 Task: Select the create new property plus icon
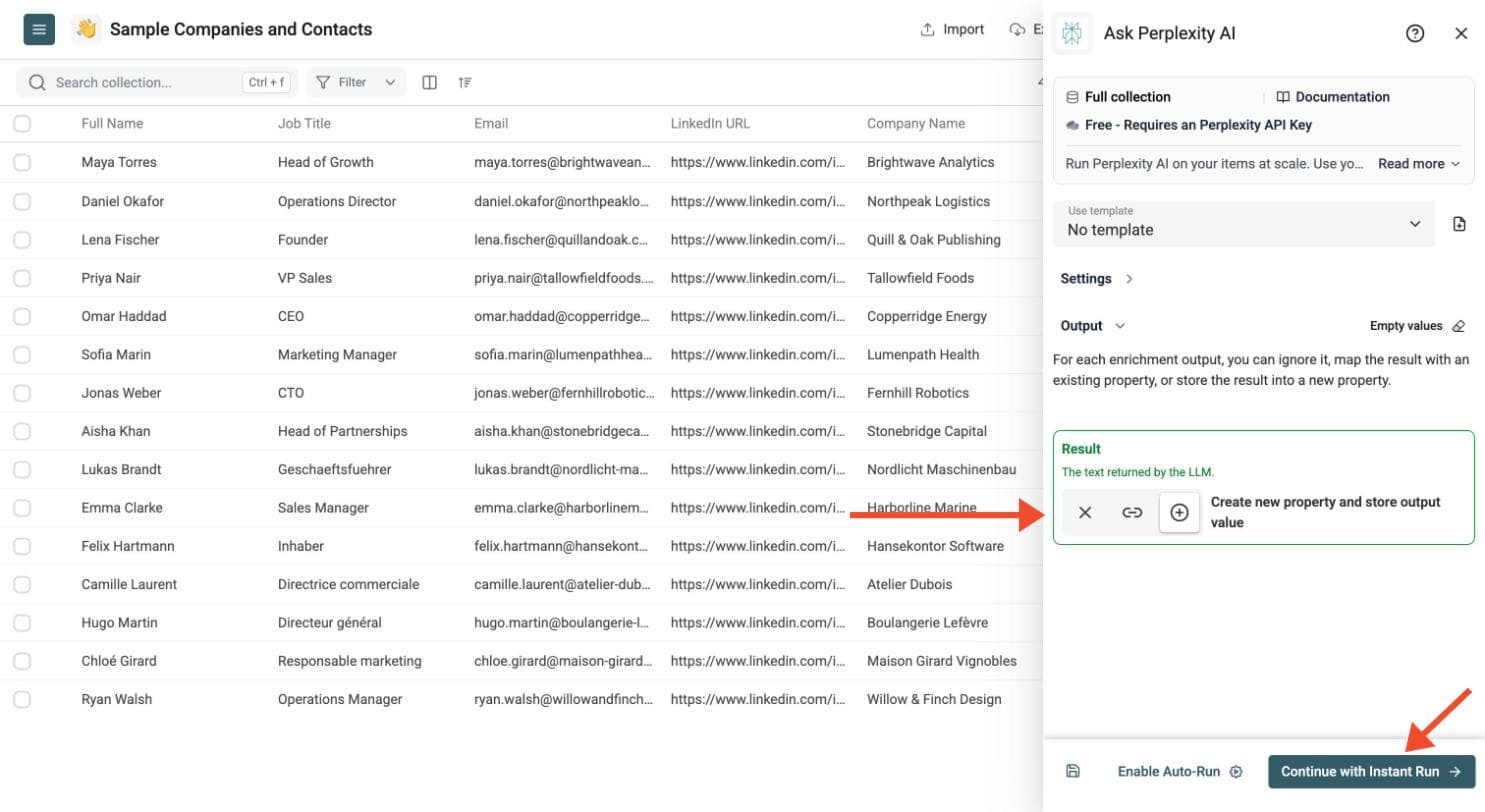click(x=1179, y=512)
